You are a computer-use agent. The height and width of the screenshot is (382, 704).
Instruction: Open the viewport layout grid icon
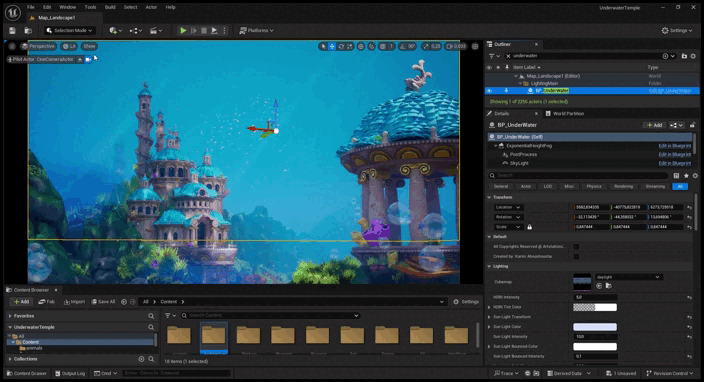point(475,46)
